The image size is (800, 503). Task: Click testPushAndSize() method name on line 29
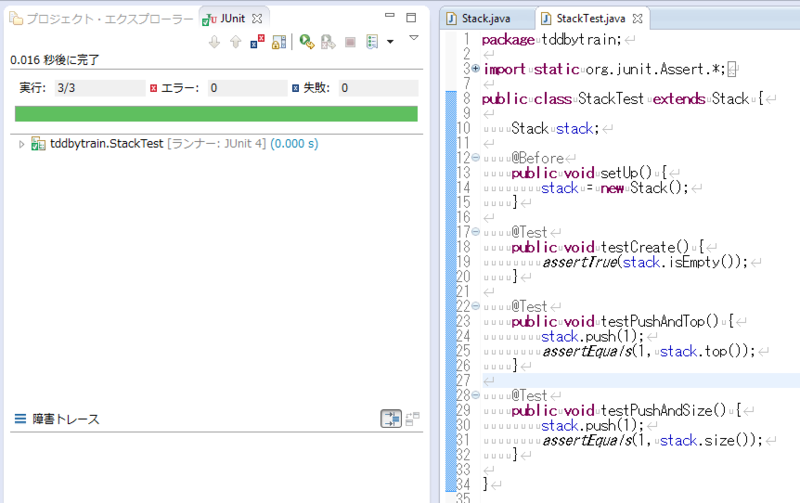point(663,410)
